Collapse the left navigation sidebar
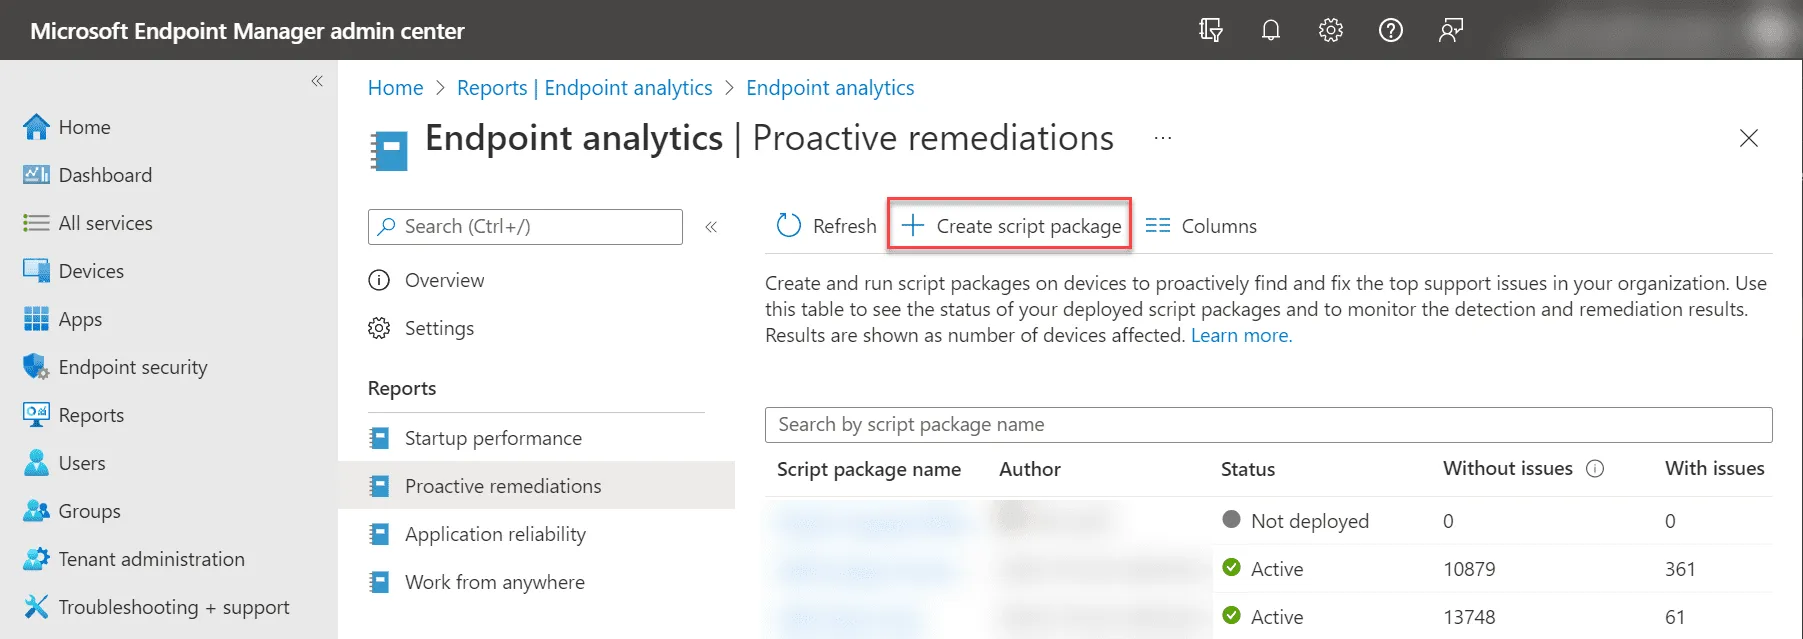Viewport: 1803px width, 639px height. [317, 81]
